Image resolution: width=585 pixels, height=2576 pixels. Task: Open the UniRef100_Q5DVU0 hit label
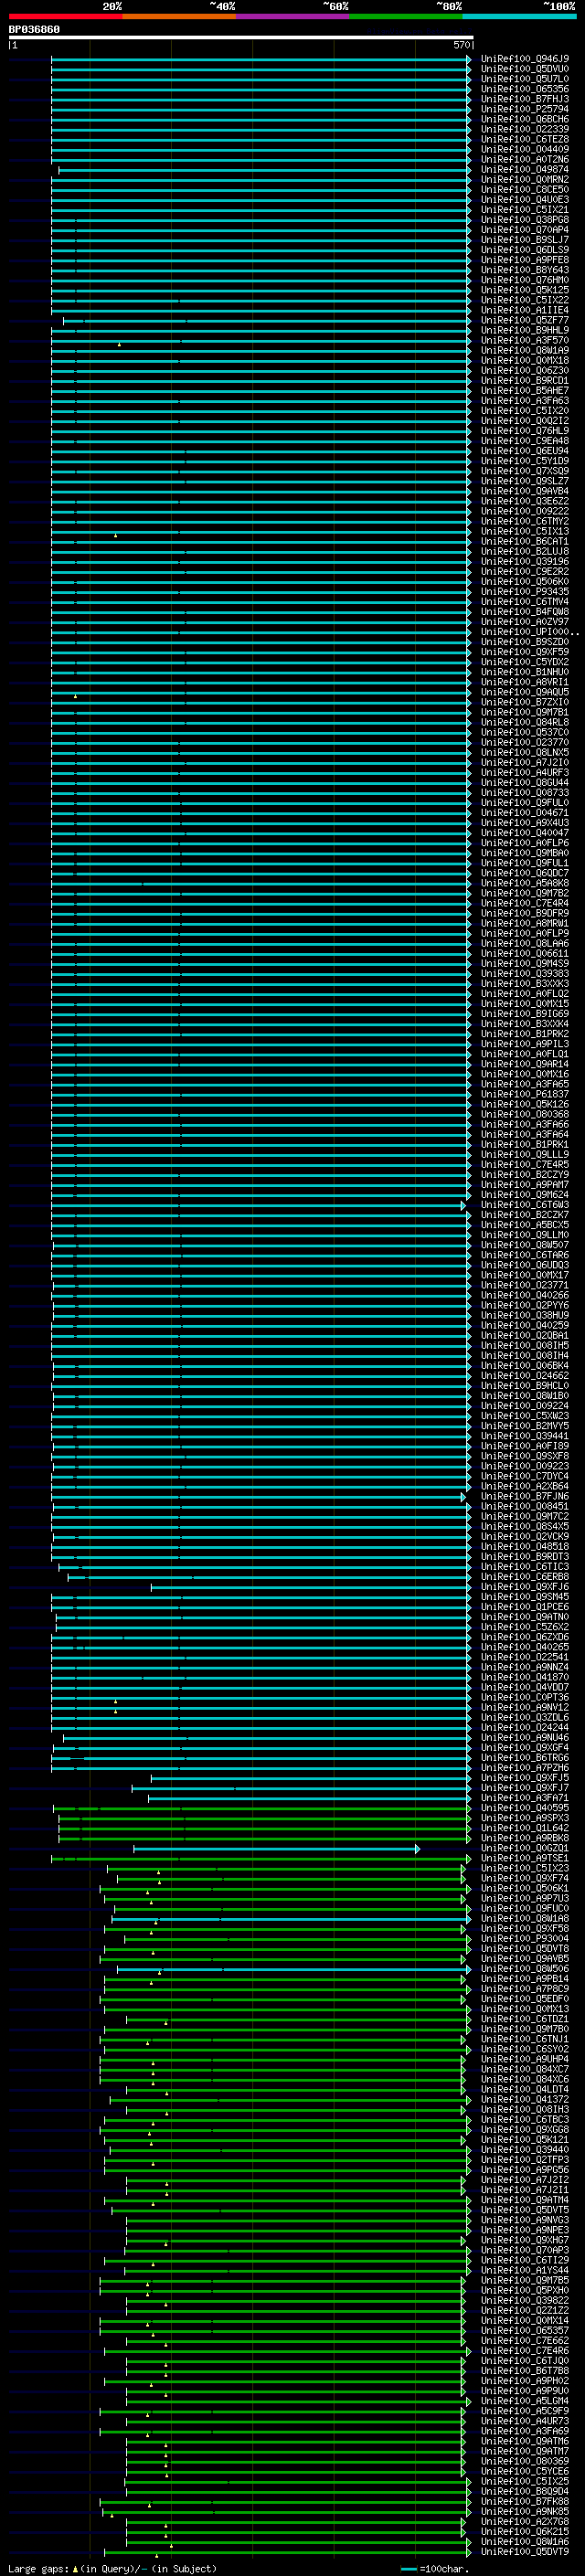[525, 69]
